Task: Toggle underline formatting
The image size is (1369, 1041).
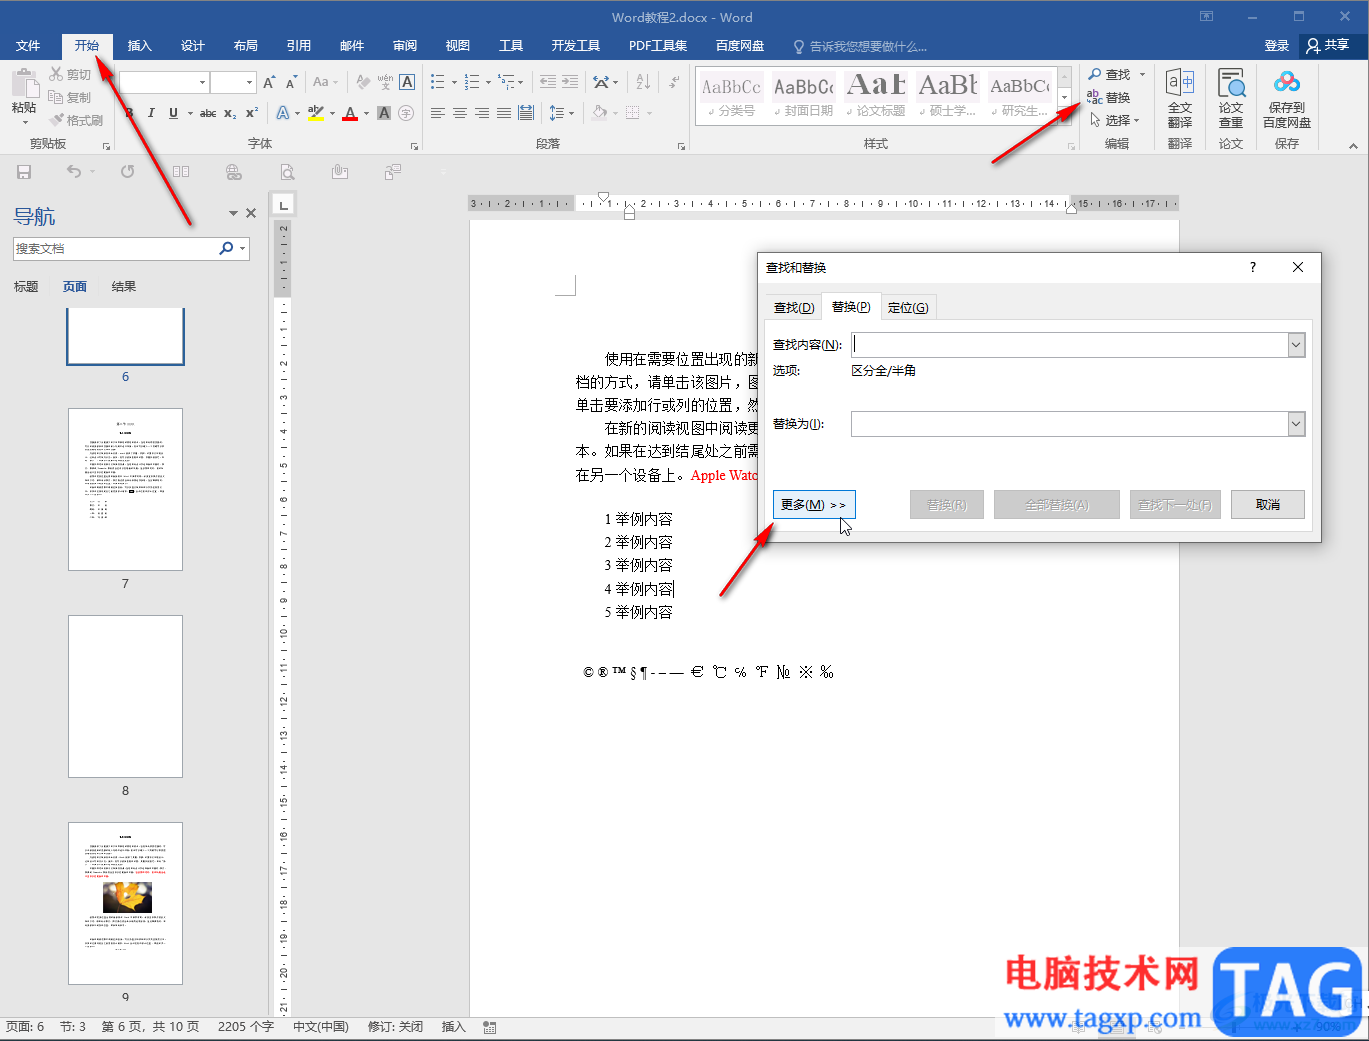Action: coord(173,113)
